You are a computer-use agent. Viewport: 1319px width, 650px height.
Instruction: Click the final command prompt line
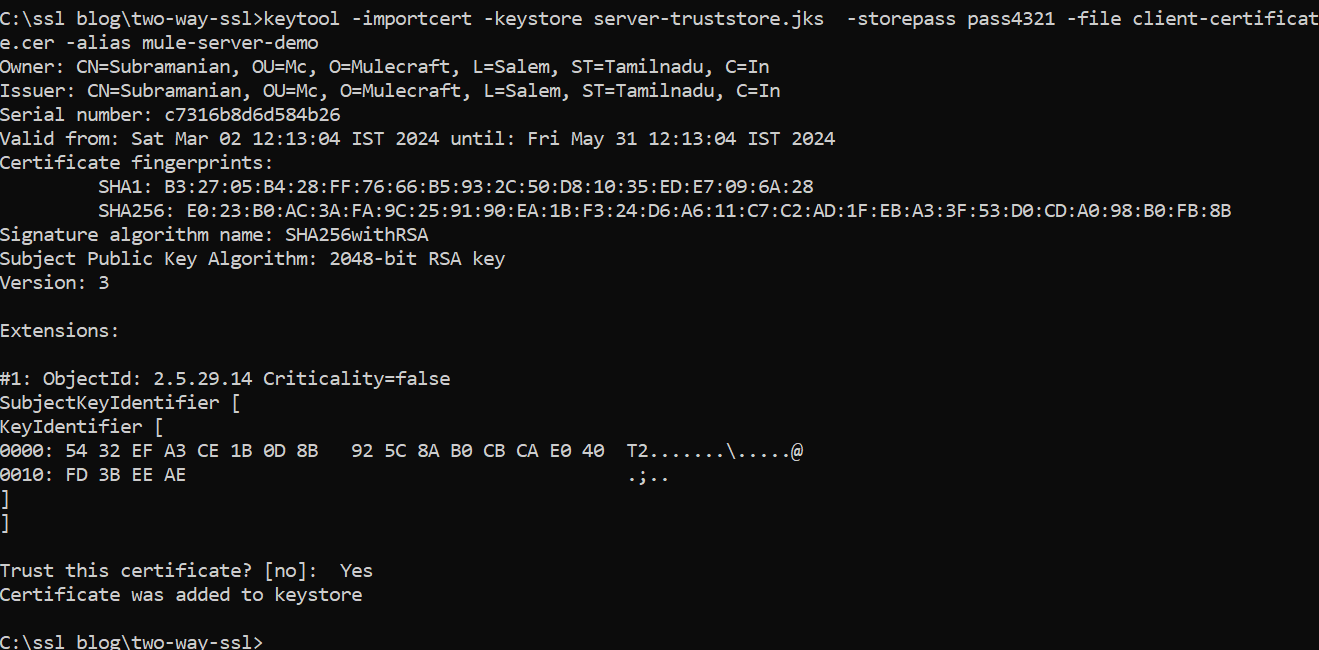[132, 641]
